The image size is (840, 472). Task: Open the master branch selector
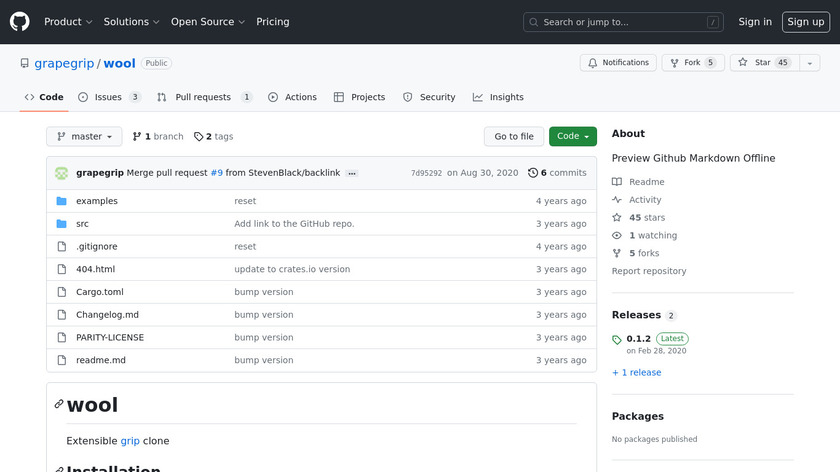(84, 137)
